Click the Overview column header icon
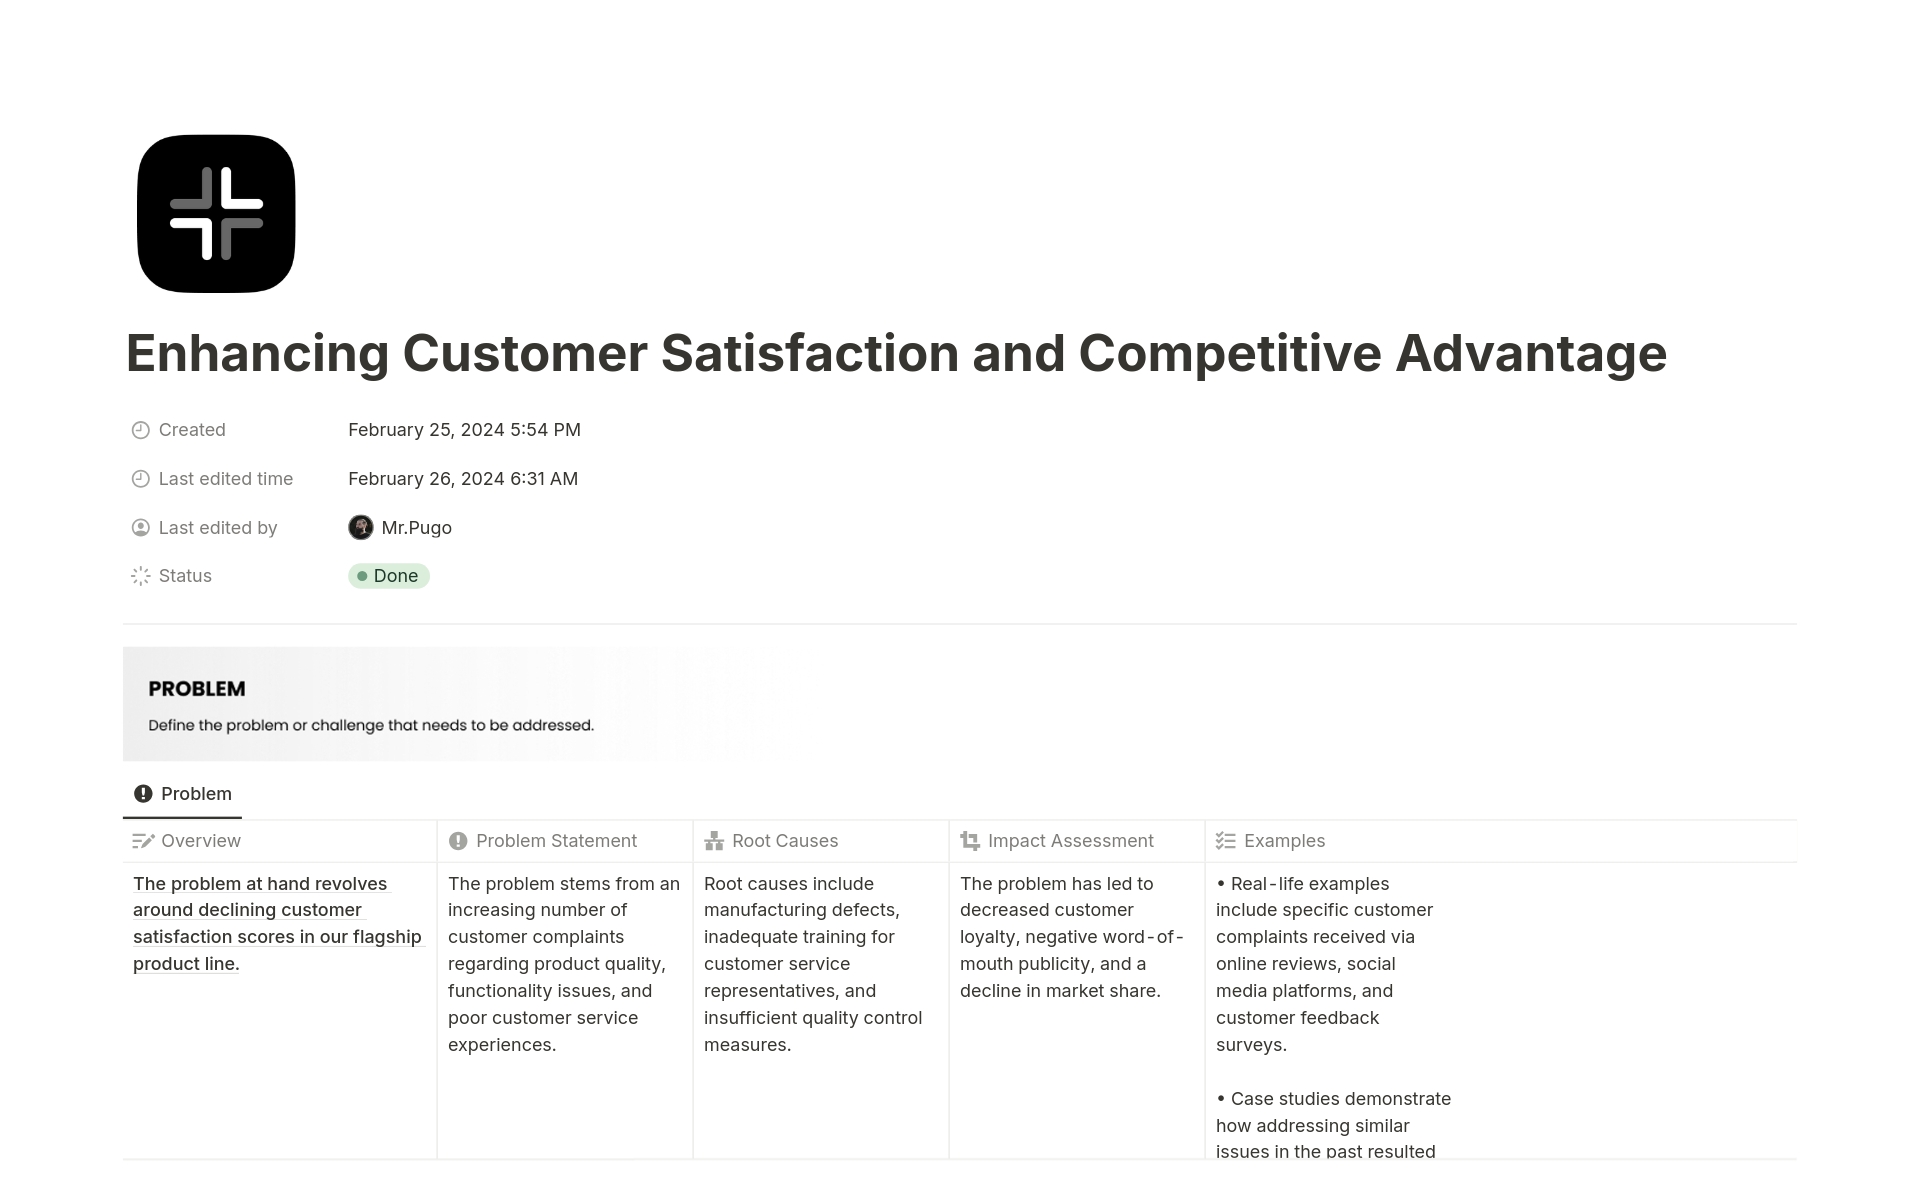The height and width of the screenshot is (1199, 1920). (141, 840)
